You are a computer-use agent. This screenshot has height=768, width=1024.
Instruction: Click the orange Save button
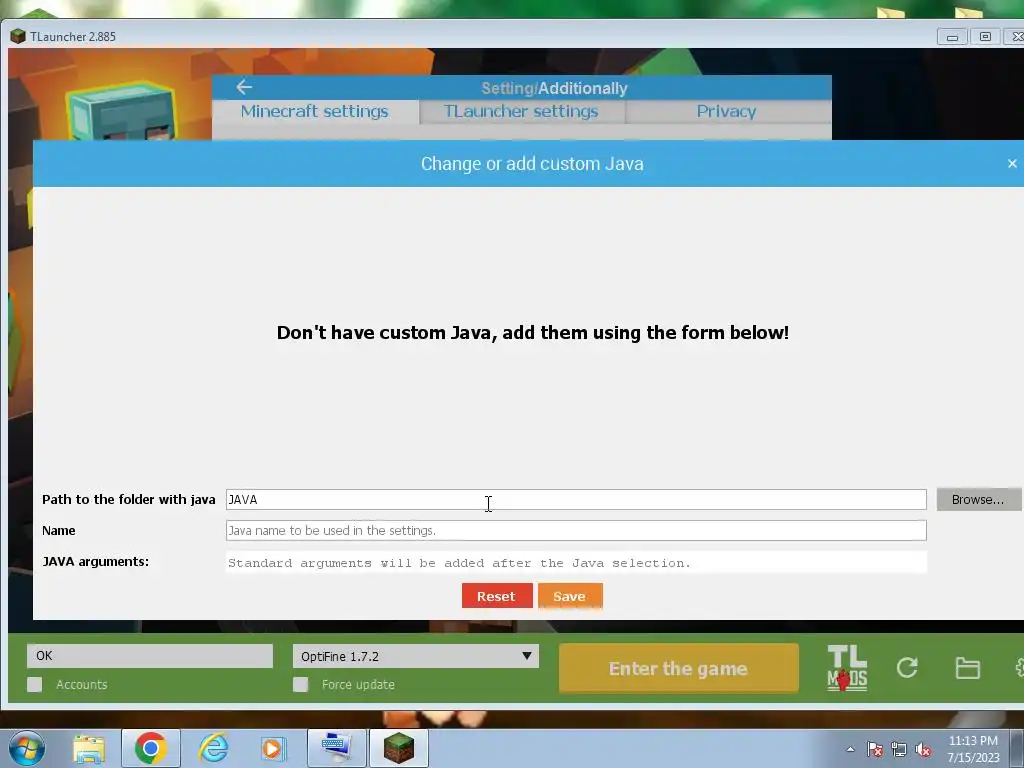click(x=569, y=596)
